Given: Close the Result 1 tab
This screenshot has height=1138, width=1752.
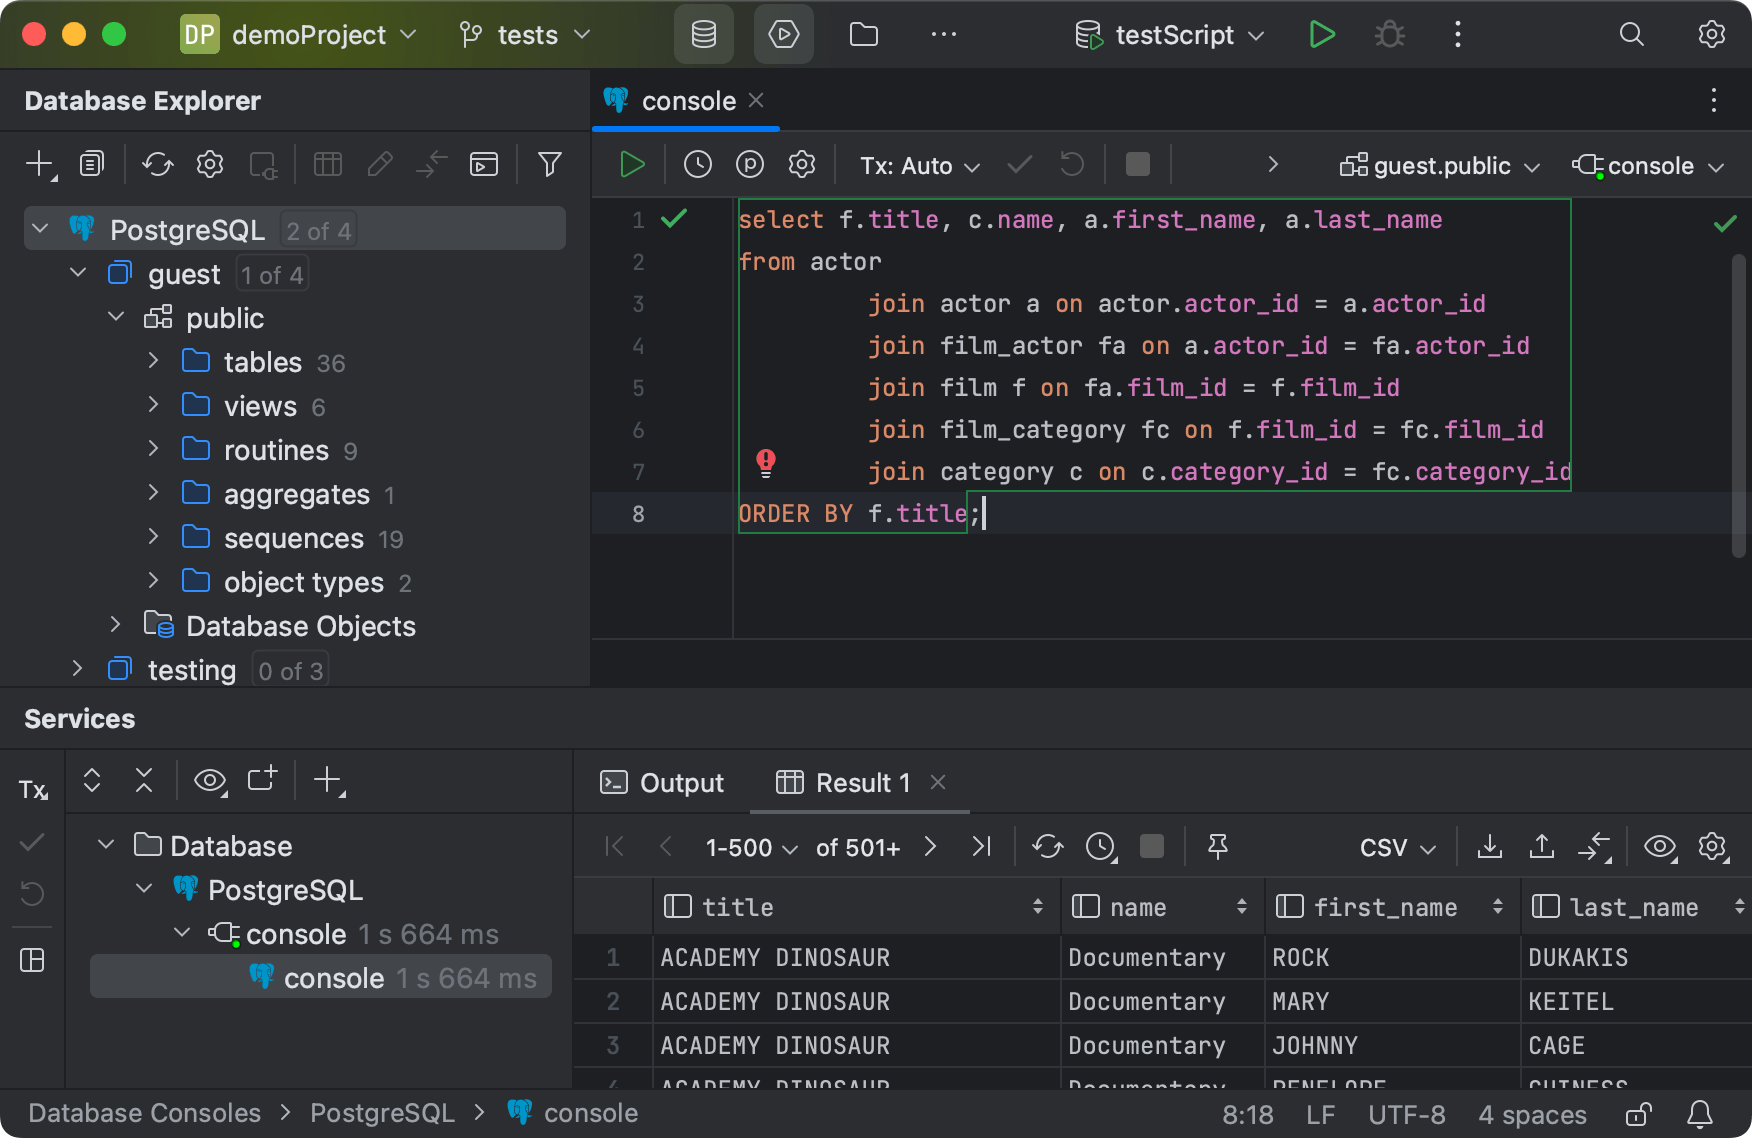Looking at the screenshot, I should point(937,783).
